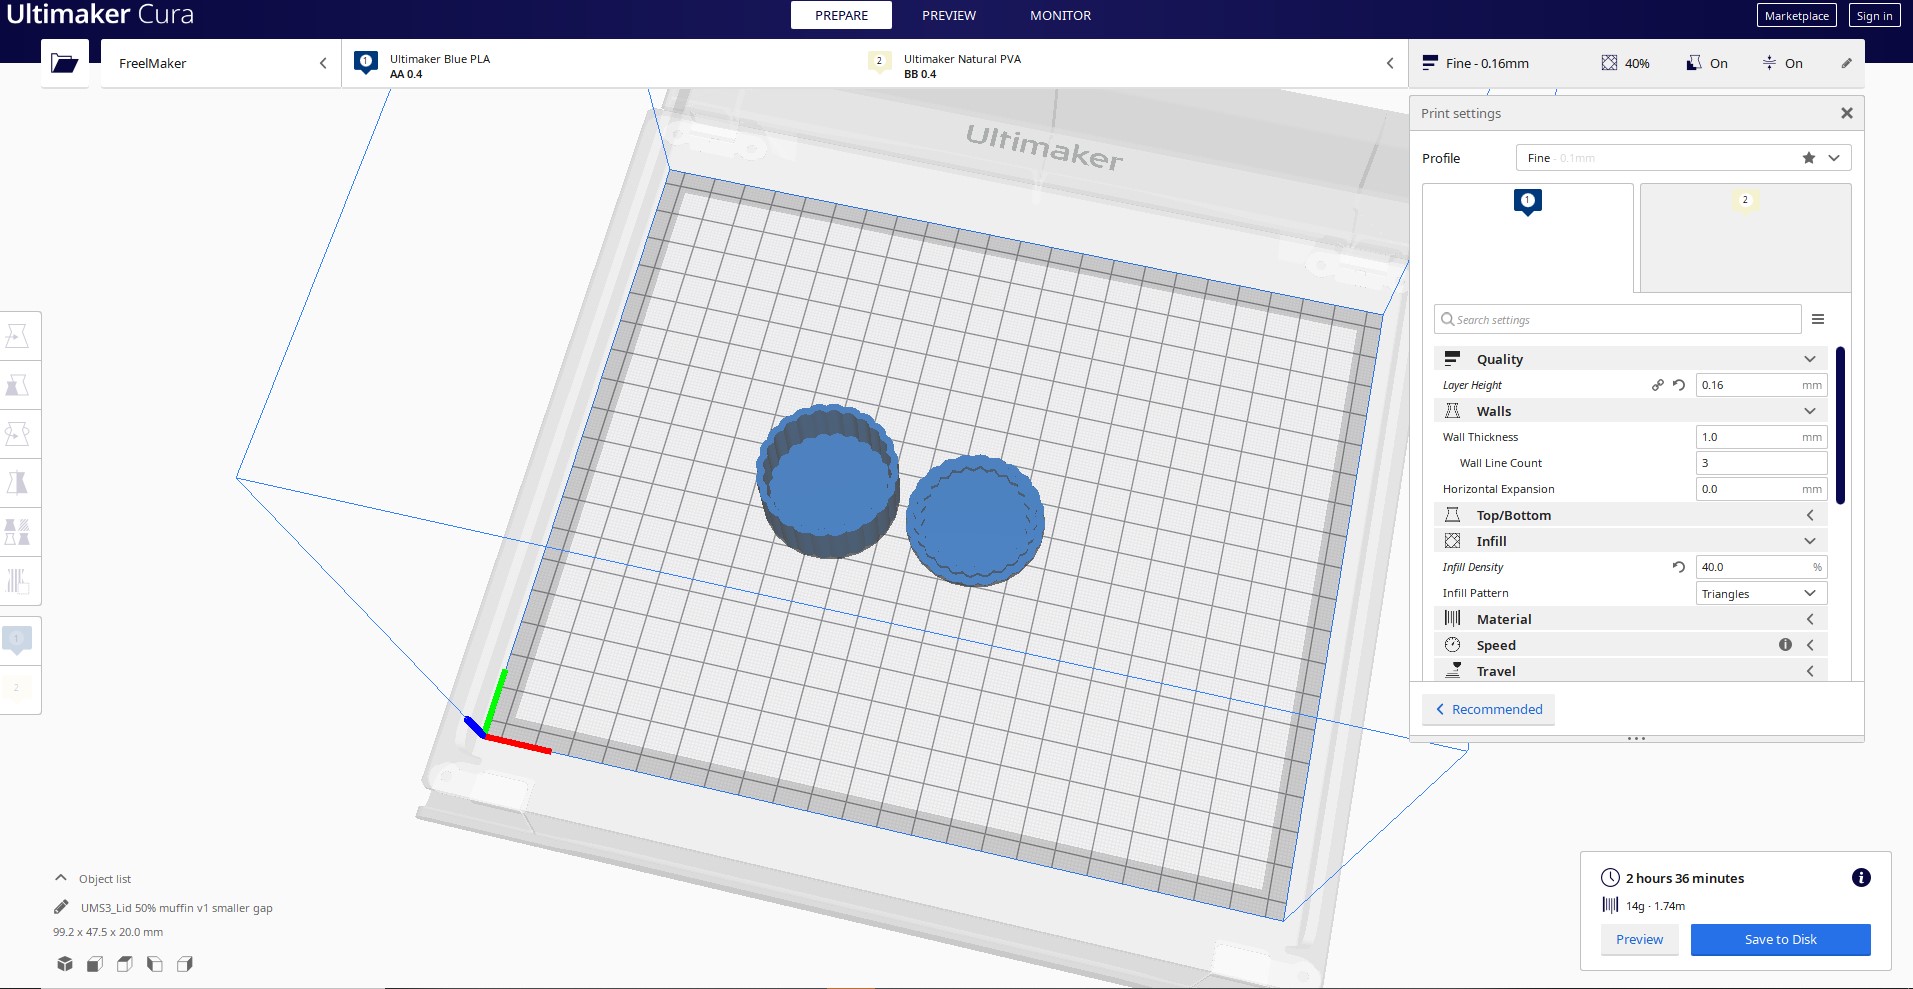The height and width of the screenshot is (989, 1913).
Task: Click the Horizontal Expansion value field
Action: [x=1761, y=489]
